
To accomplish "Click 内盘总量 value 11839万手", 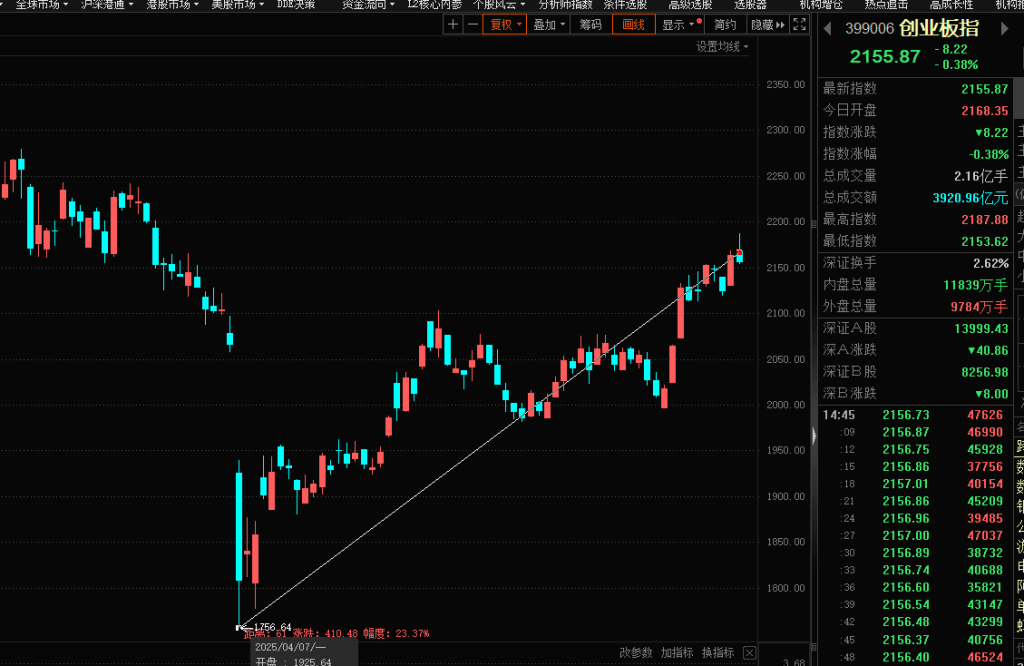I will pyautogui.click(x=975, y=285).
